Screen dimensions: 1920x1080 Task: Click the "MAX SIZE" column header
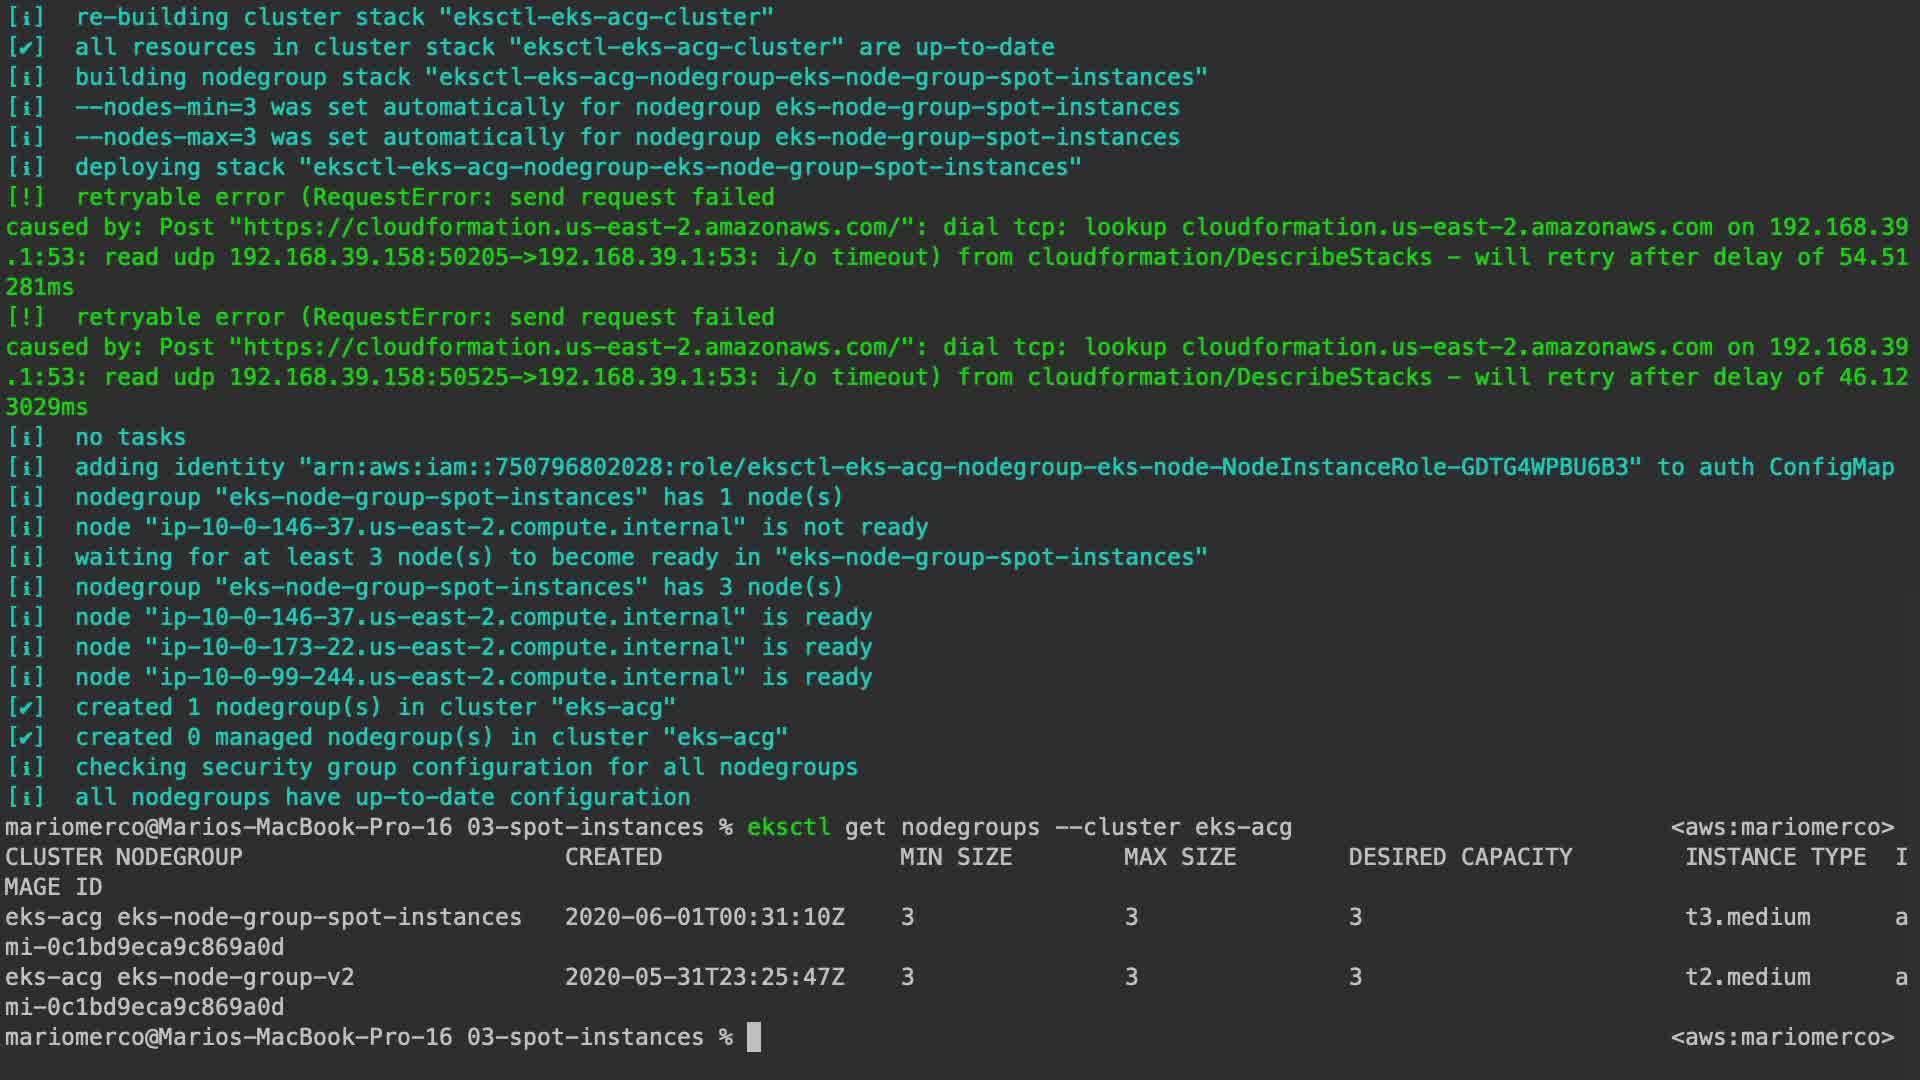point(1179,857)
